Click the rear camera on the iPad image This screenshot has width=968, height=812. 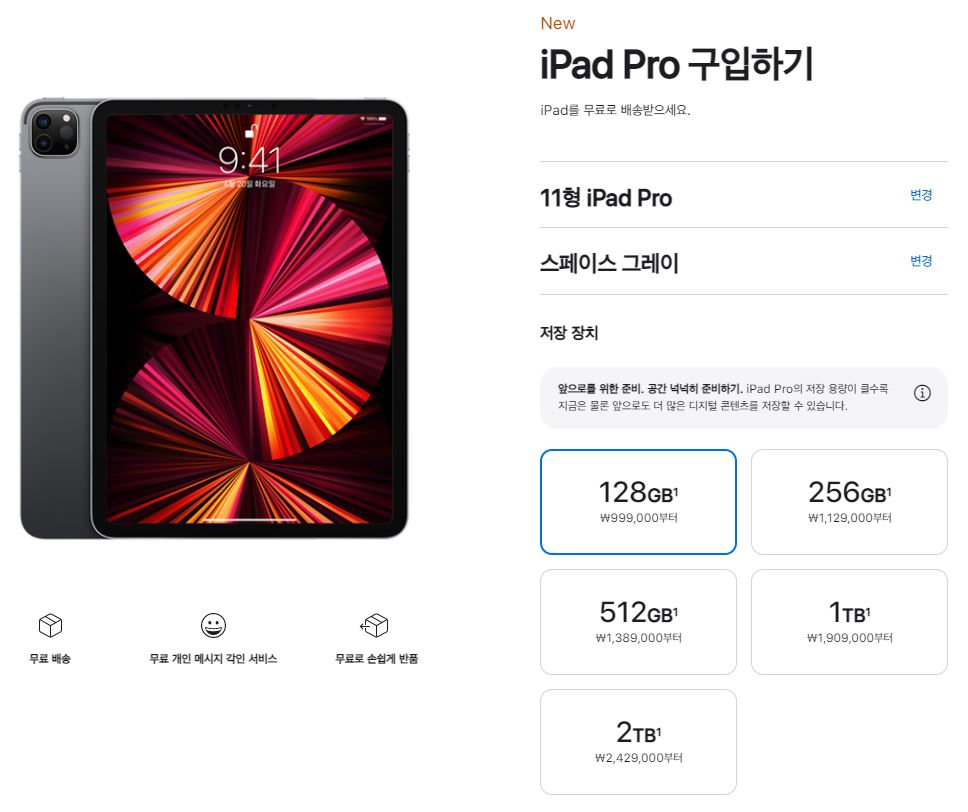pyautogui.click(x=54, y=132)
